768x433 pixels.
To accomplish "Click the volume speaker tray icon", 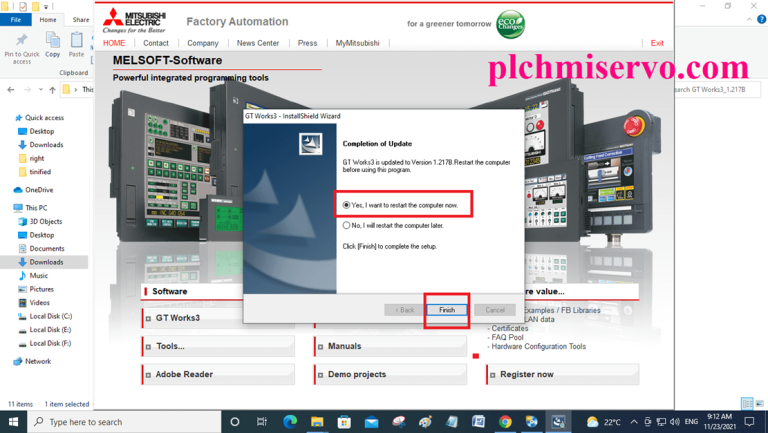I will pyautogui.click(x=675, y=422).
